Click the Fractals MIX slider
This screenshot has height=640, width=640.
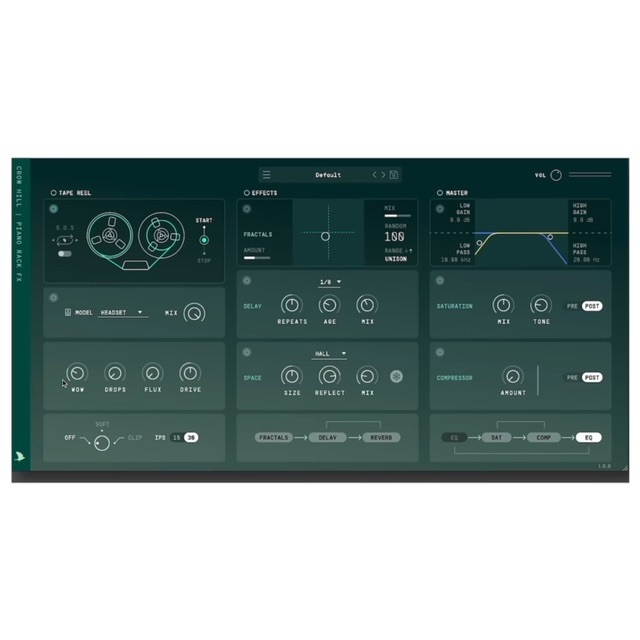coord(398,216)
